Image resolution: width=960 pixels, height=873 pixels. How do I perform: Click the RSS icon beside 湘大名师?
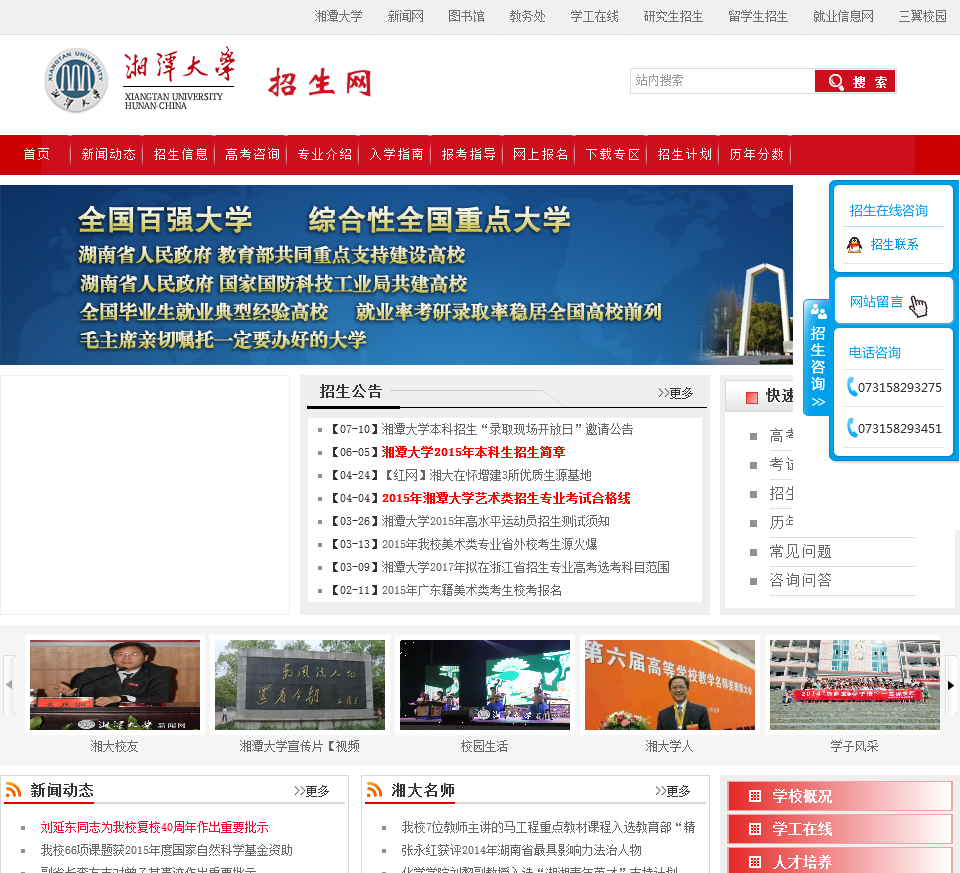tap(375, 790)
